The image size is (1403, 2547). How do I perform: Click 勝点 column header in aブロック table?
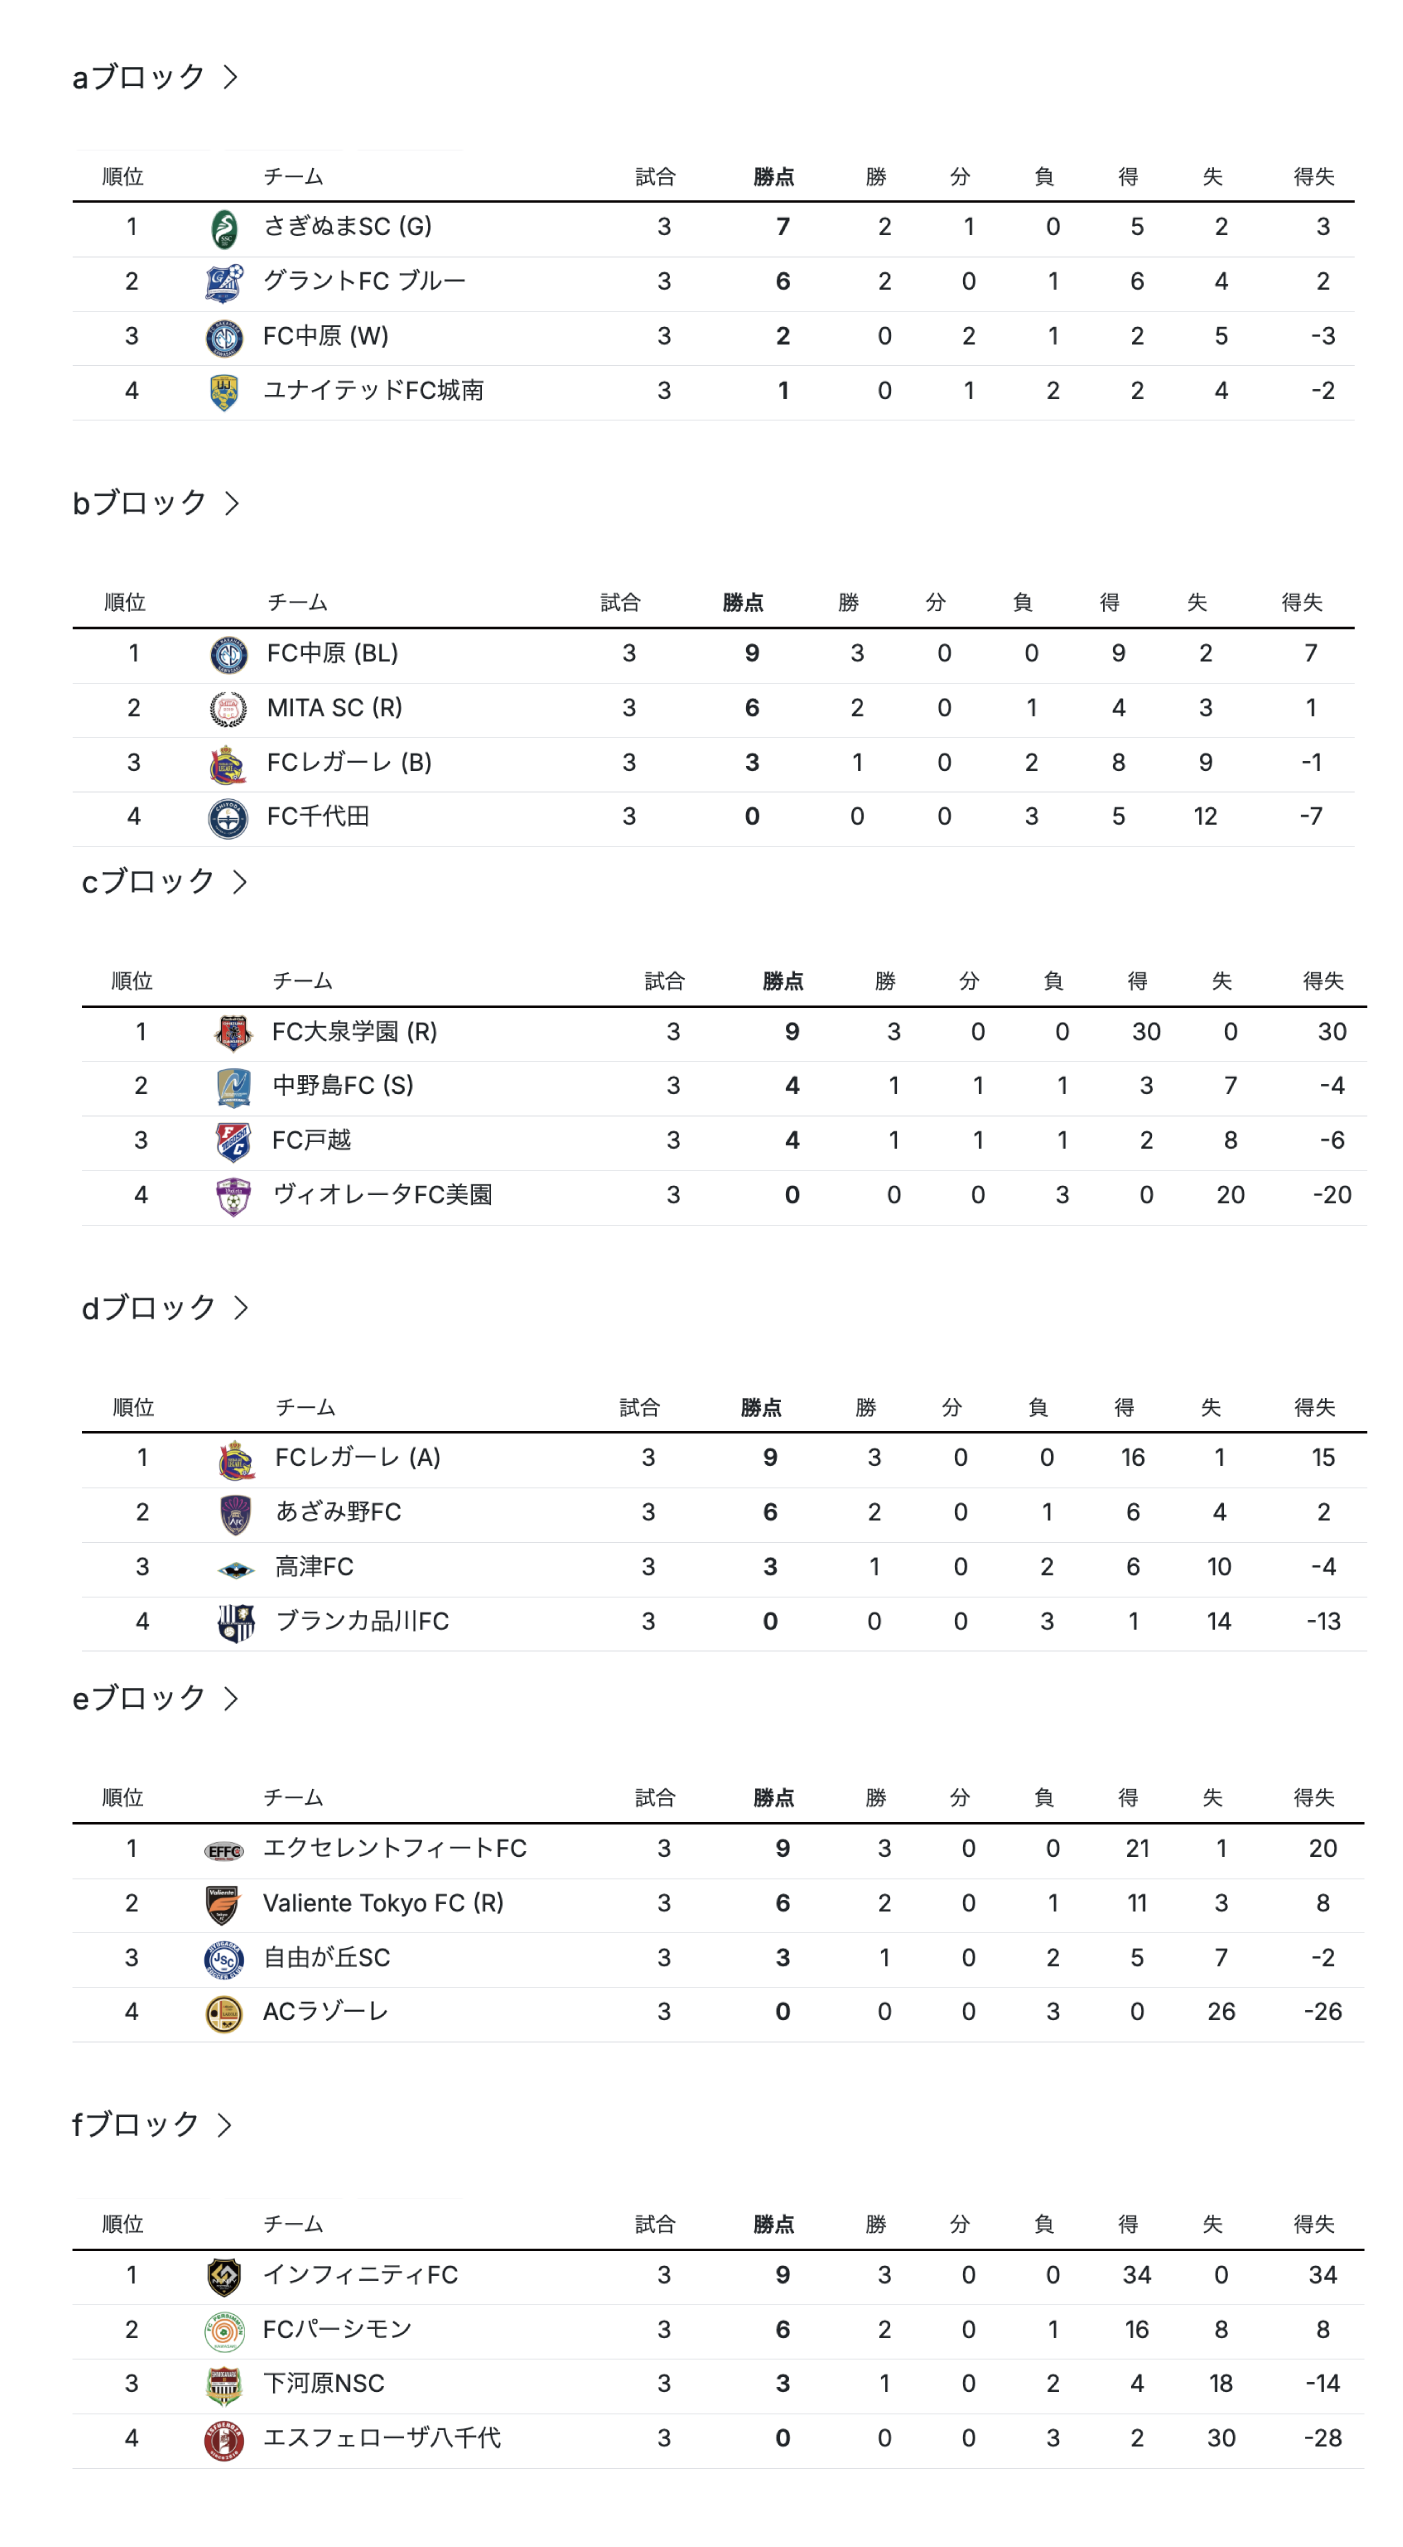pos(774,177)
